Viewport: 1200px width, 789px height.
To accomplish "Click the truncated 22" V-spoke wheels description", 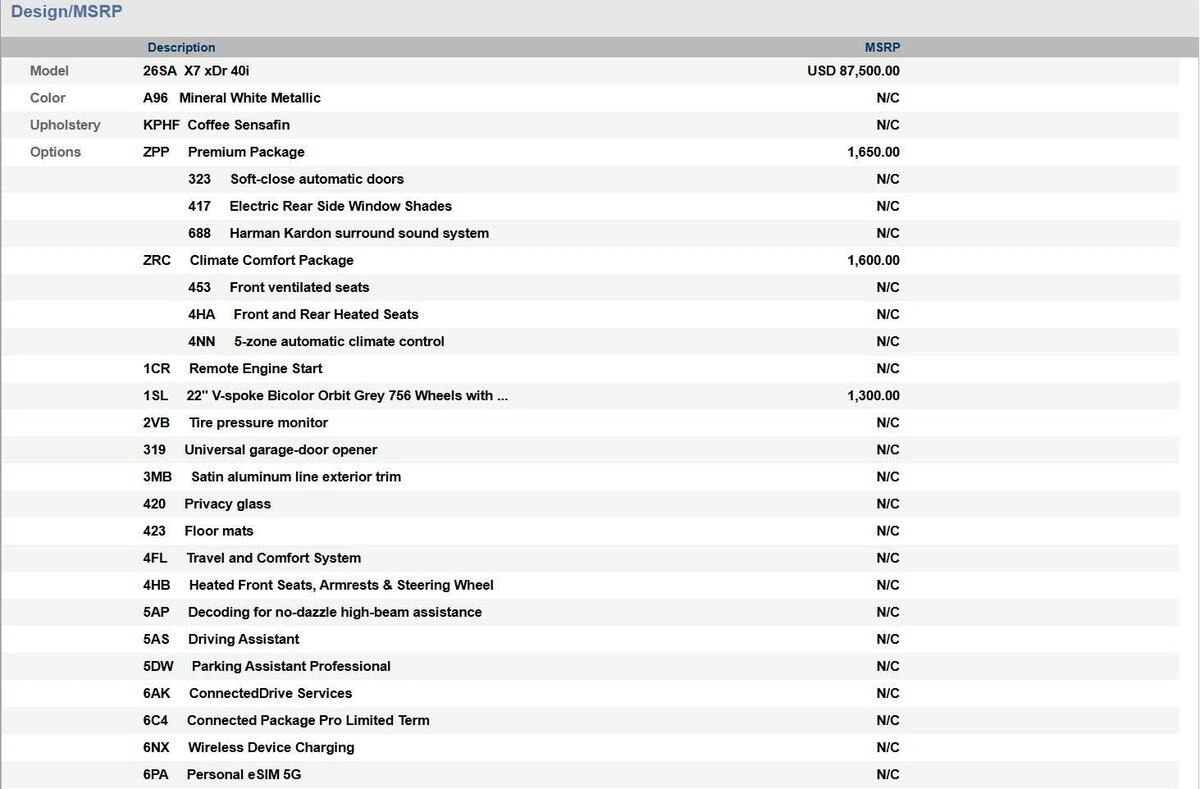I will point(347,395).
